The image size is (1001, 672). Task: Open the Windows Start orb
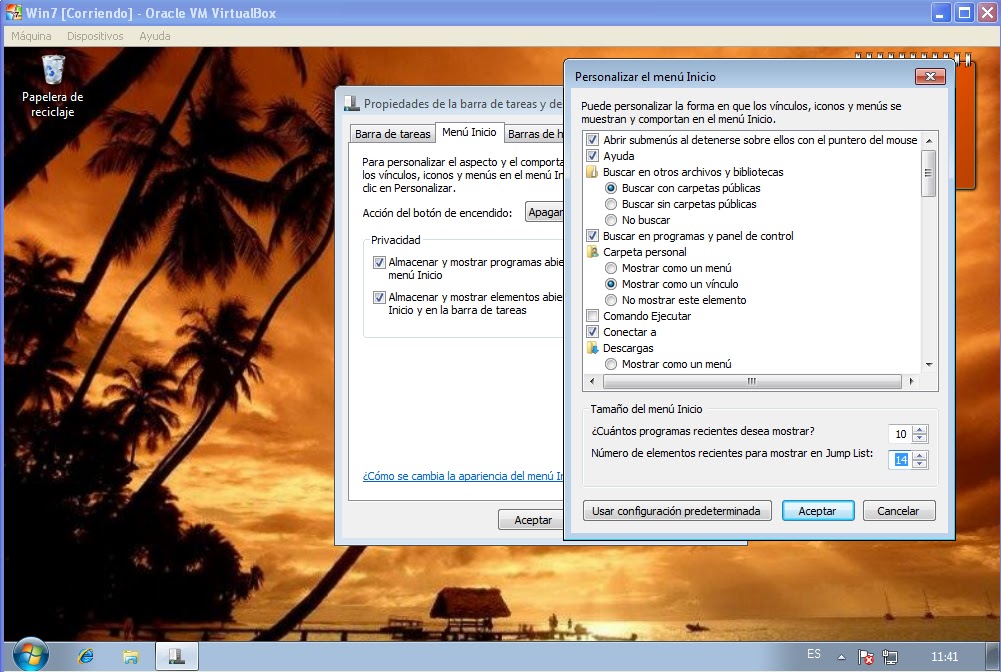coord(30,655)
